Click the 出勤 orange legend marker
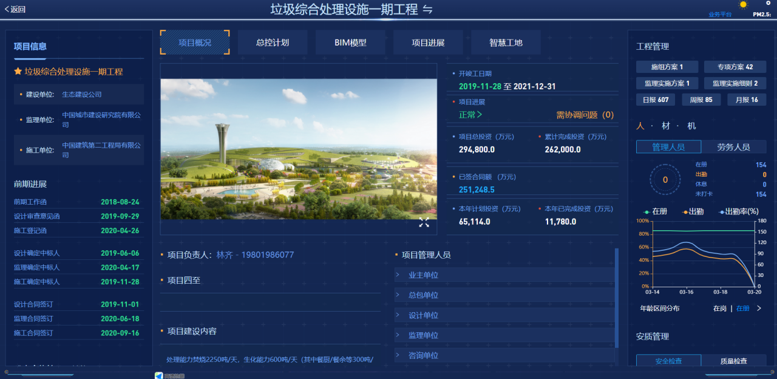Screen dimensions: 778x379 click(x=686, y=212)
